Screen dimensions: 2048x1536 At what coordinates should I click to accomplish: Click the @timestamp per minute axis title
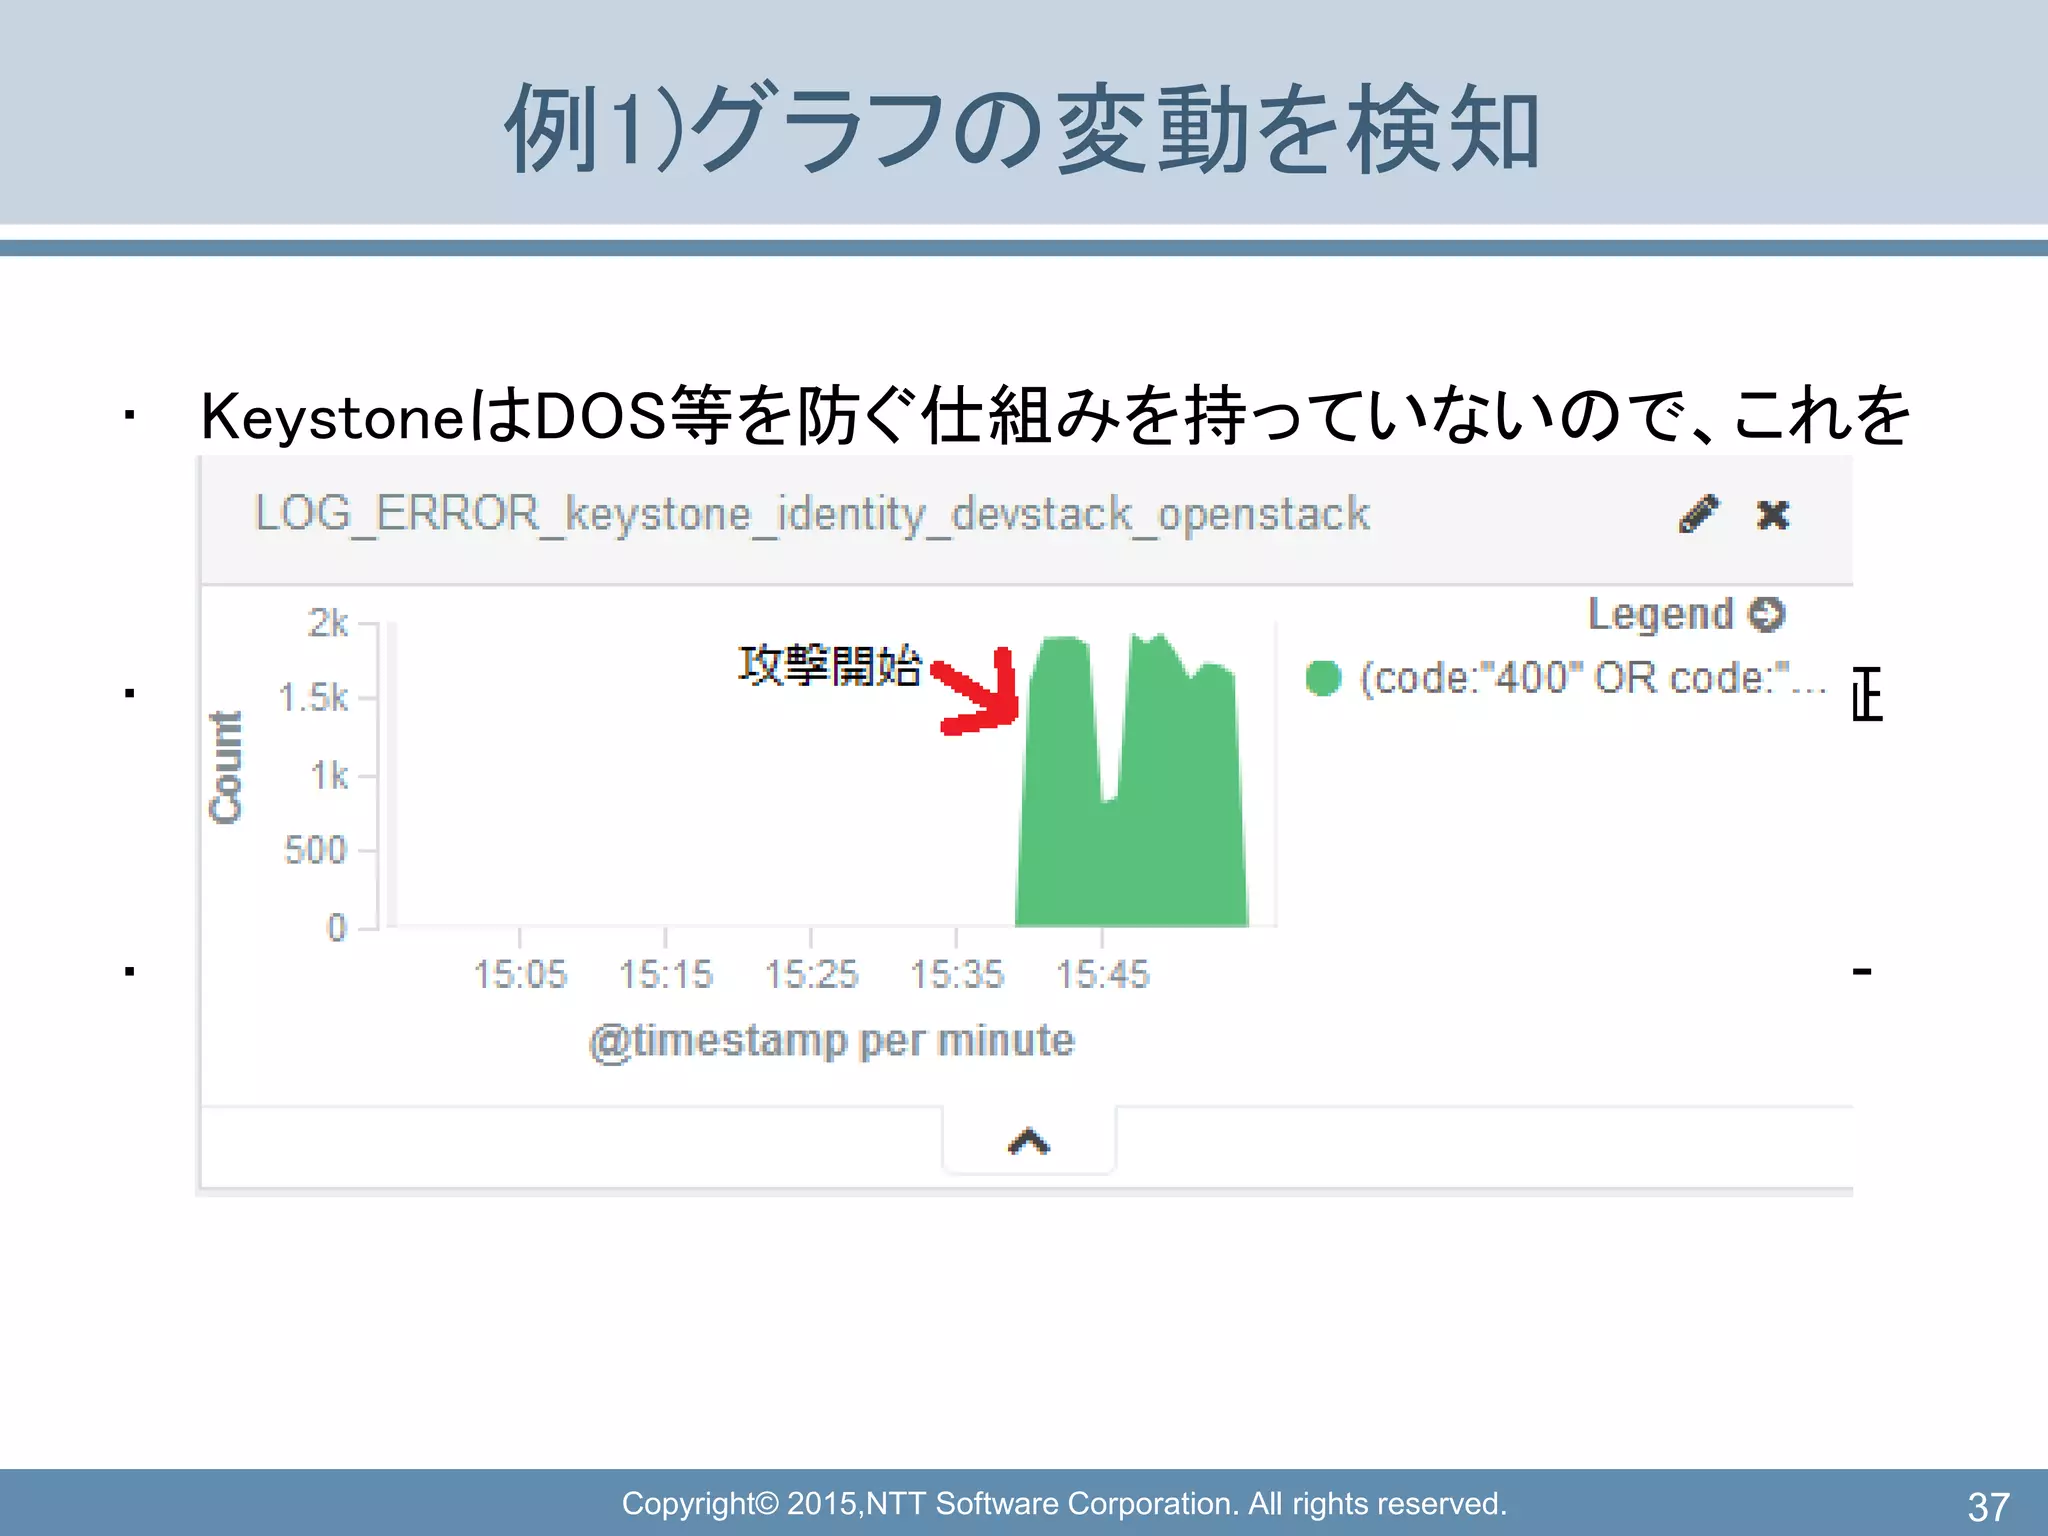pyautogui.click(x=832, y=1041)
